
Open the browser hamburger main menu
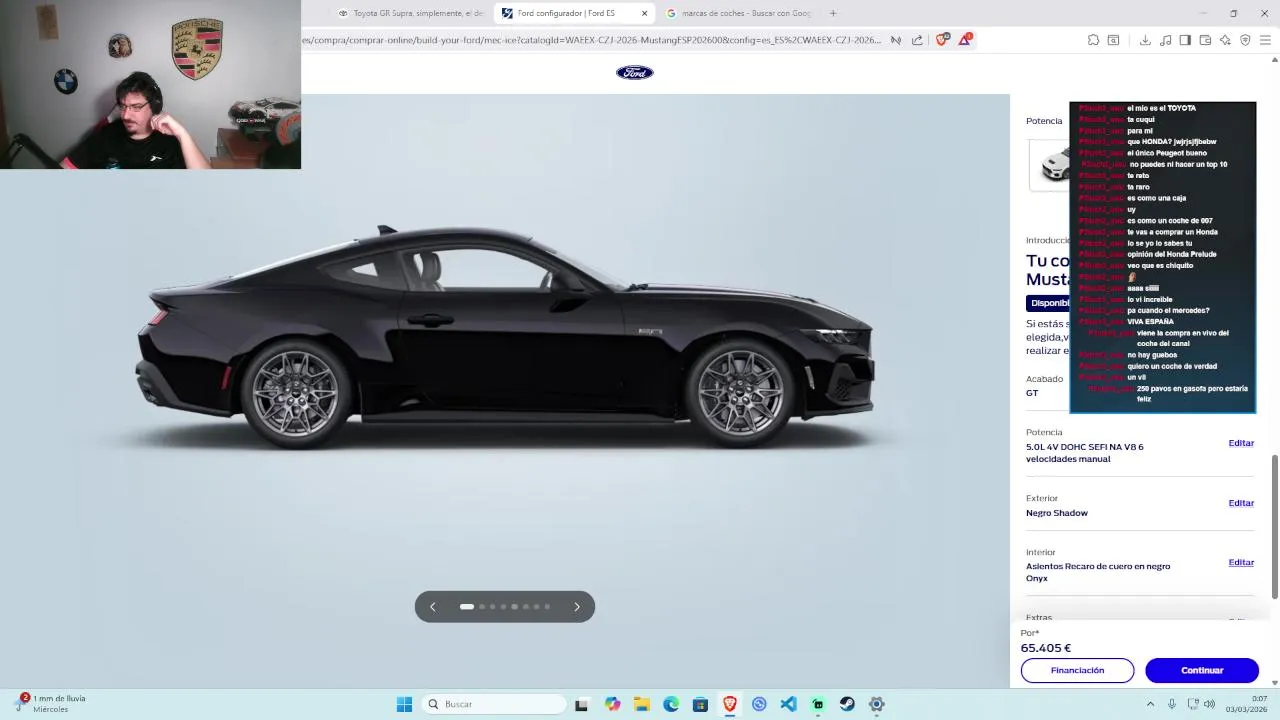(1265, 40)
